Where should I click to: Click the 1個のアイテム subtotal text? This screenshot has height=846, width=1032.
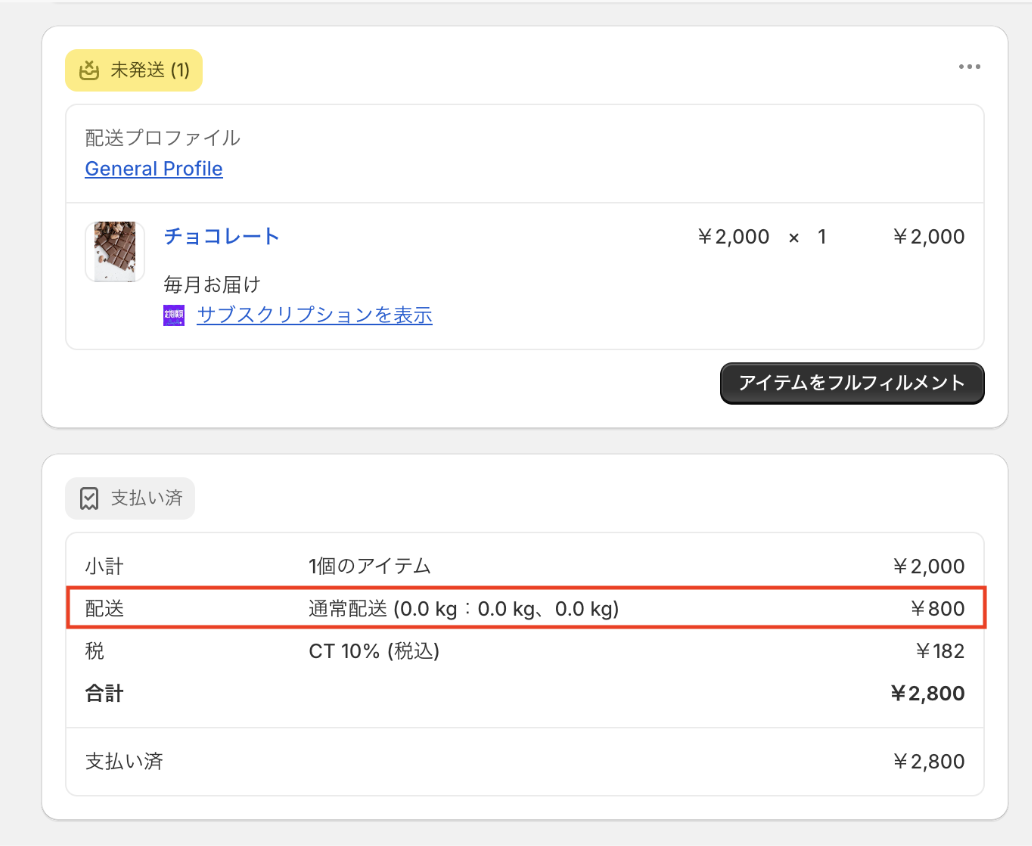[370, 566]
